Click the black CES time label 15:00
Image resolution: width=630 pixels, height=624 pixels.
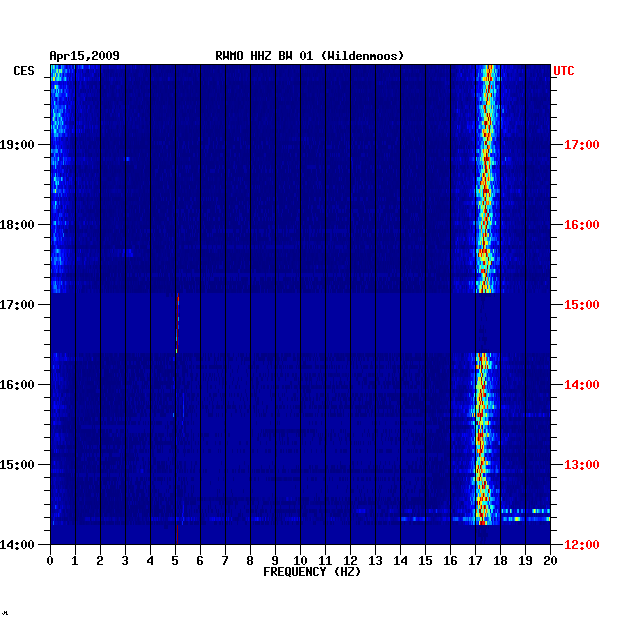click(17, 465)
